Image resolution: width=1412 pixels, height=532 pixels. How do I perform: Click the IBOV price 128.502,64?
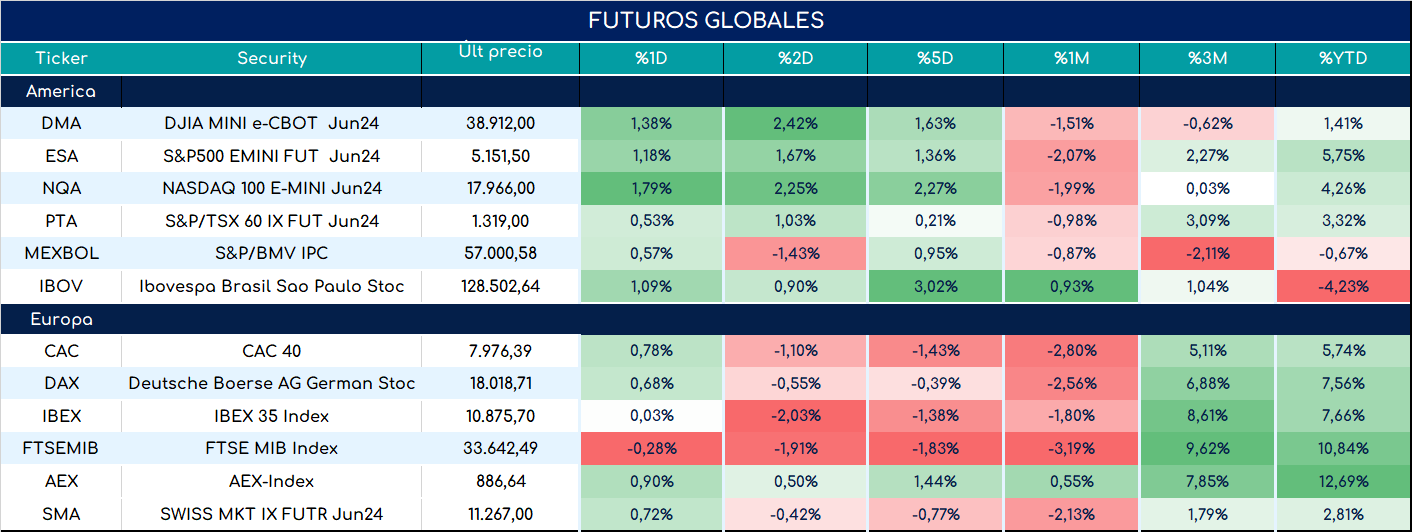(500, 286)
